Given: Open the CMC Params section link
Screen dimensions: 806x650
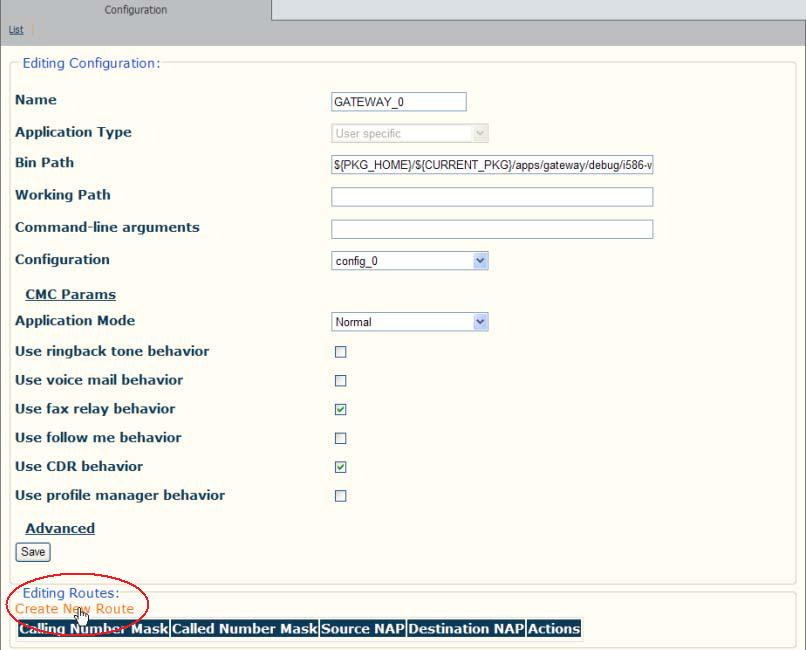Looking at the screenshot, I should click(70, 294).
